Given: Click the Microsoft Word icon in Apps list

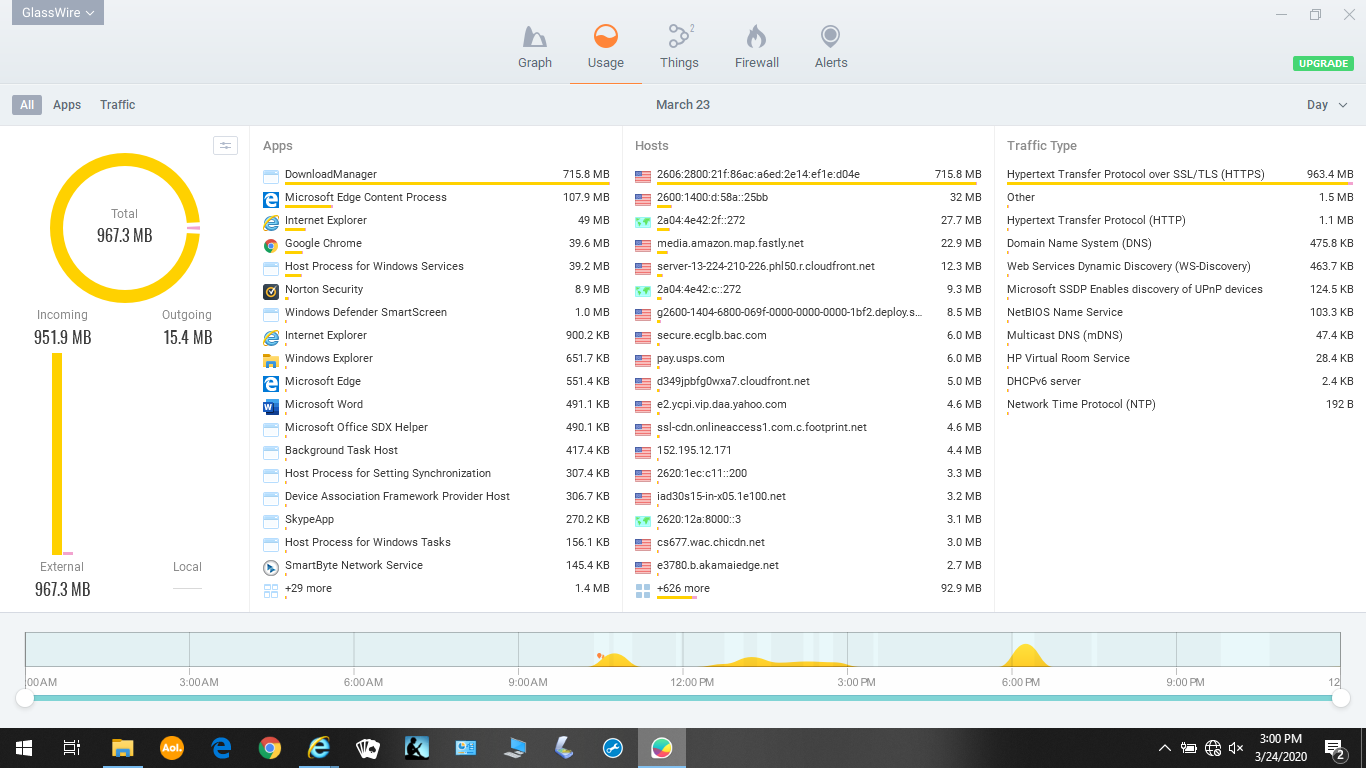Looking at the screenshot, I should (270, 405).
